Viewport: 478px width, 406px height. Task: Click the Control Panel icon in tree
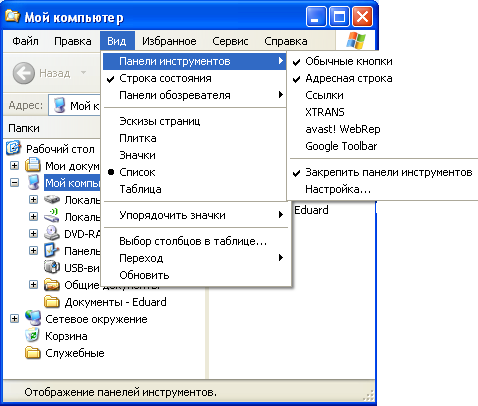click(52, 250)
